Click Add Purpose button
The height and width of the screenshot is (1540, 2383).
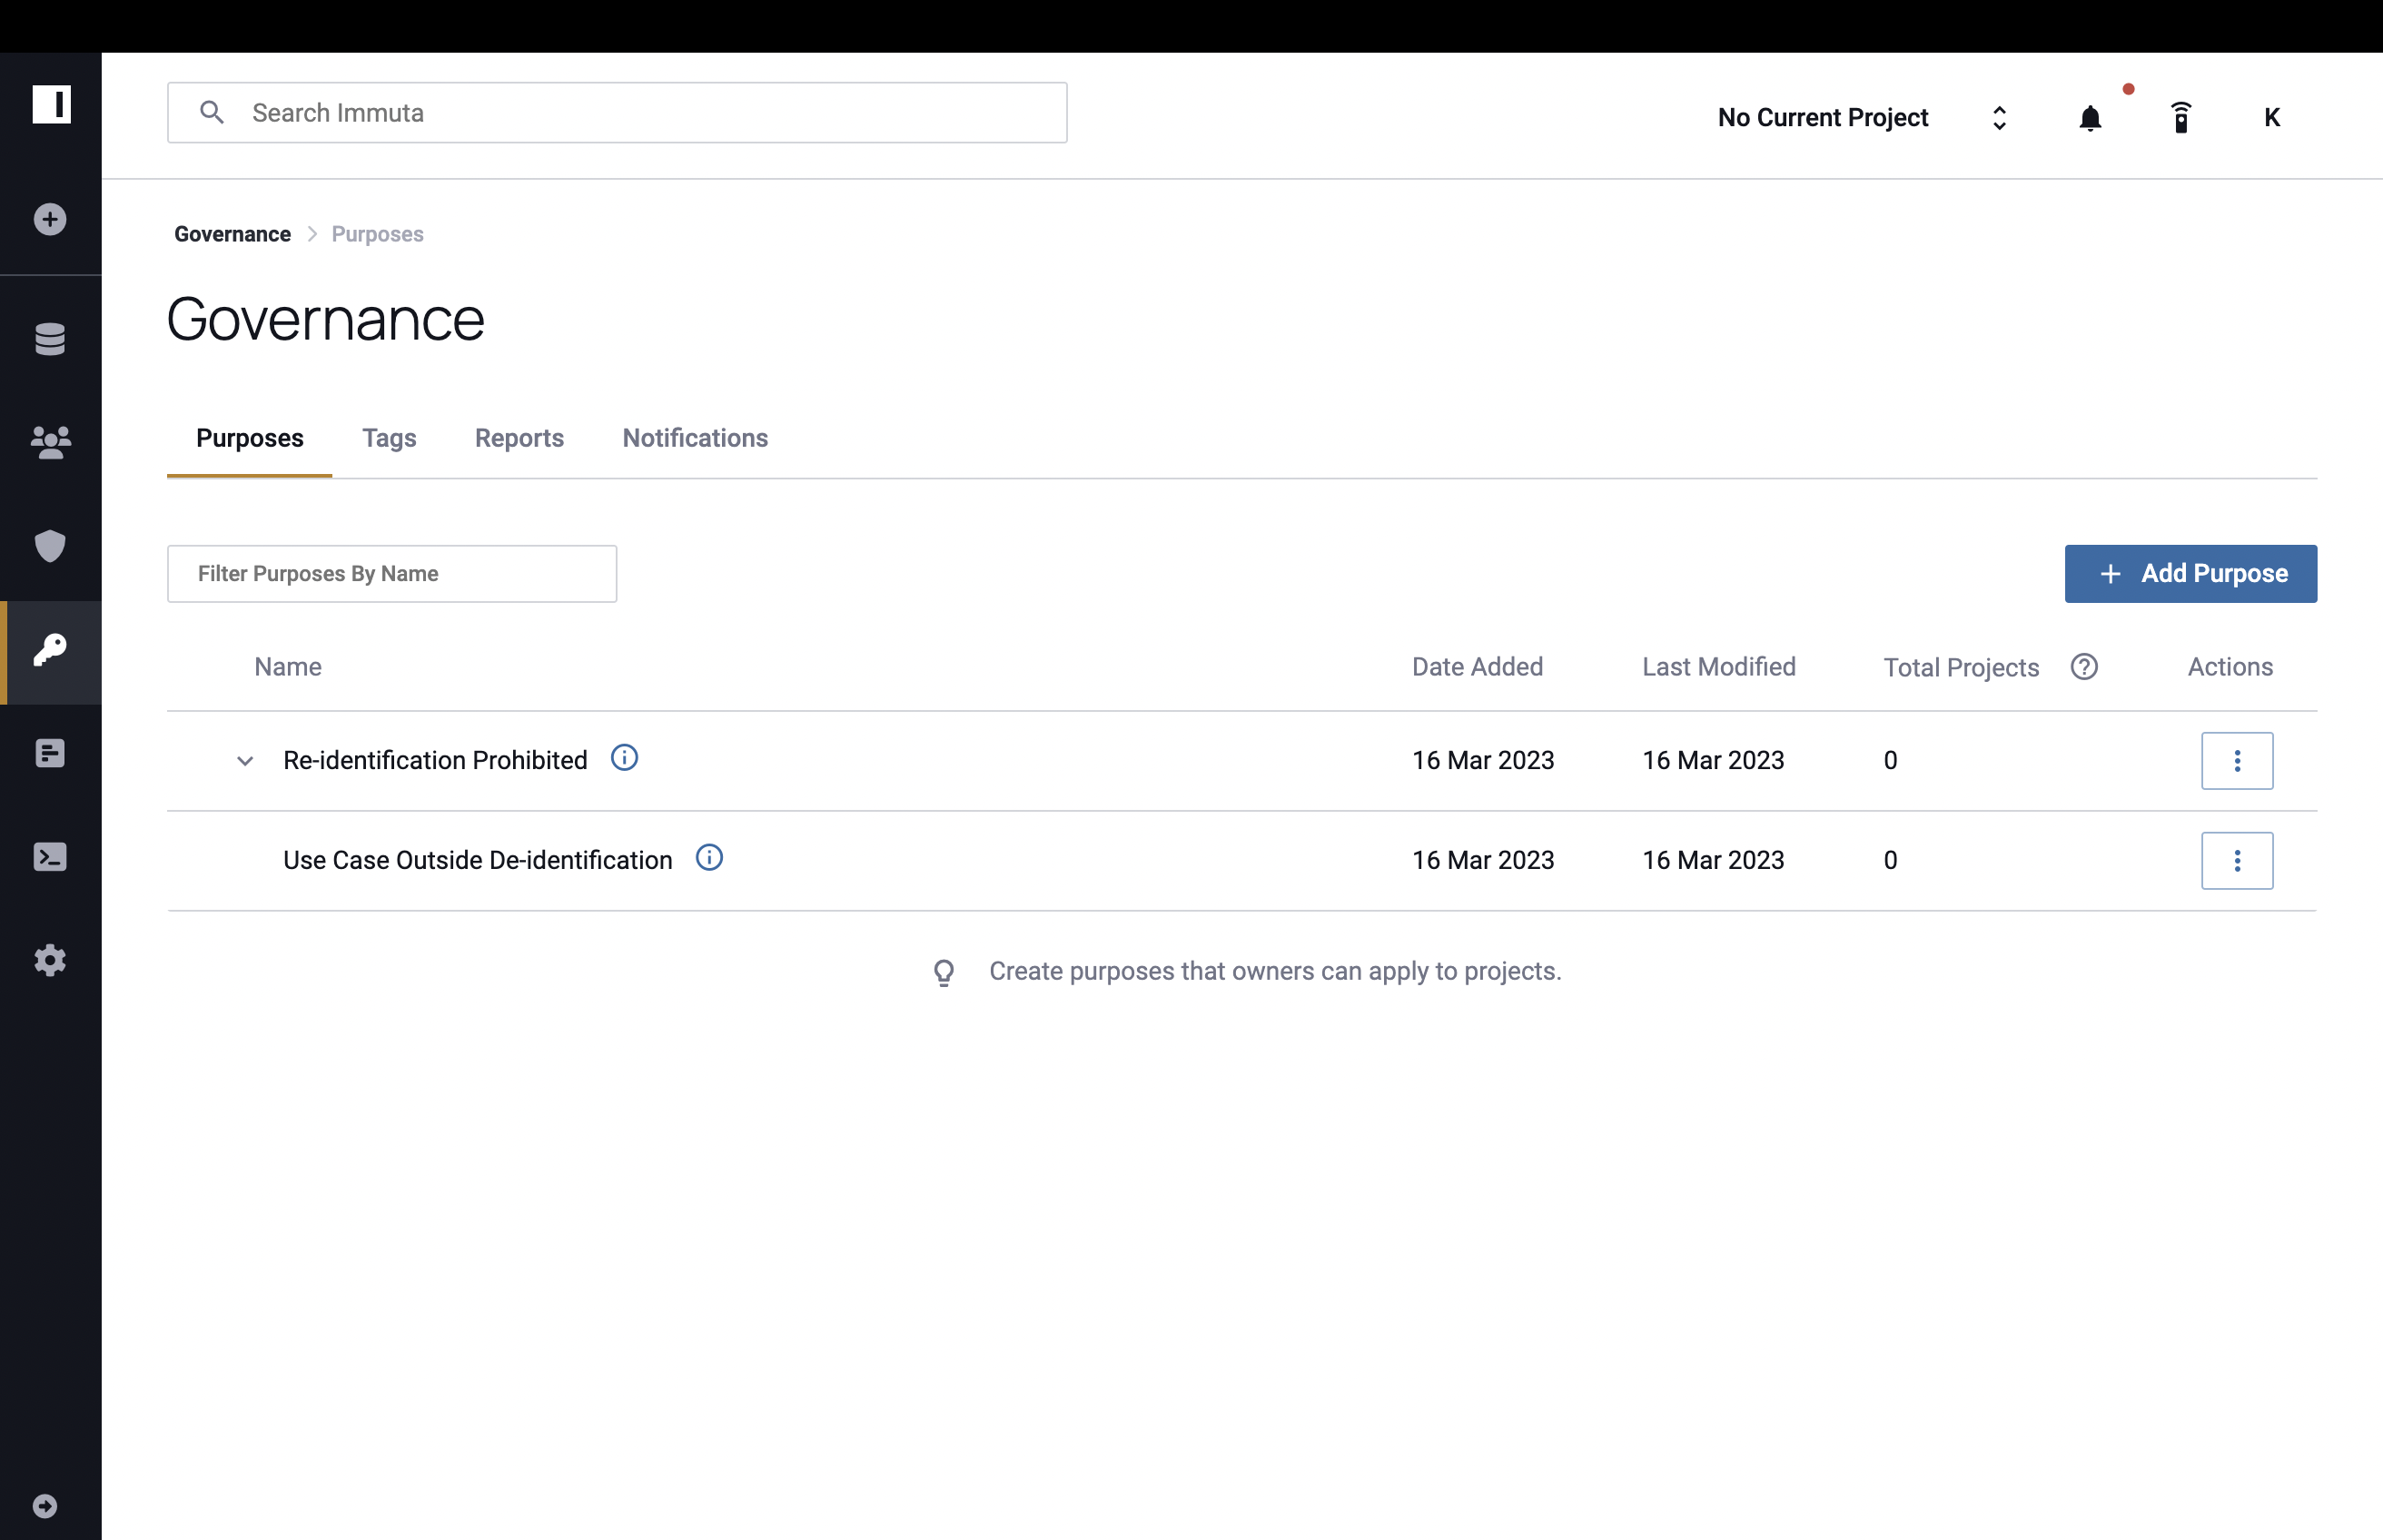(2192, 573)
